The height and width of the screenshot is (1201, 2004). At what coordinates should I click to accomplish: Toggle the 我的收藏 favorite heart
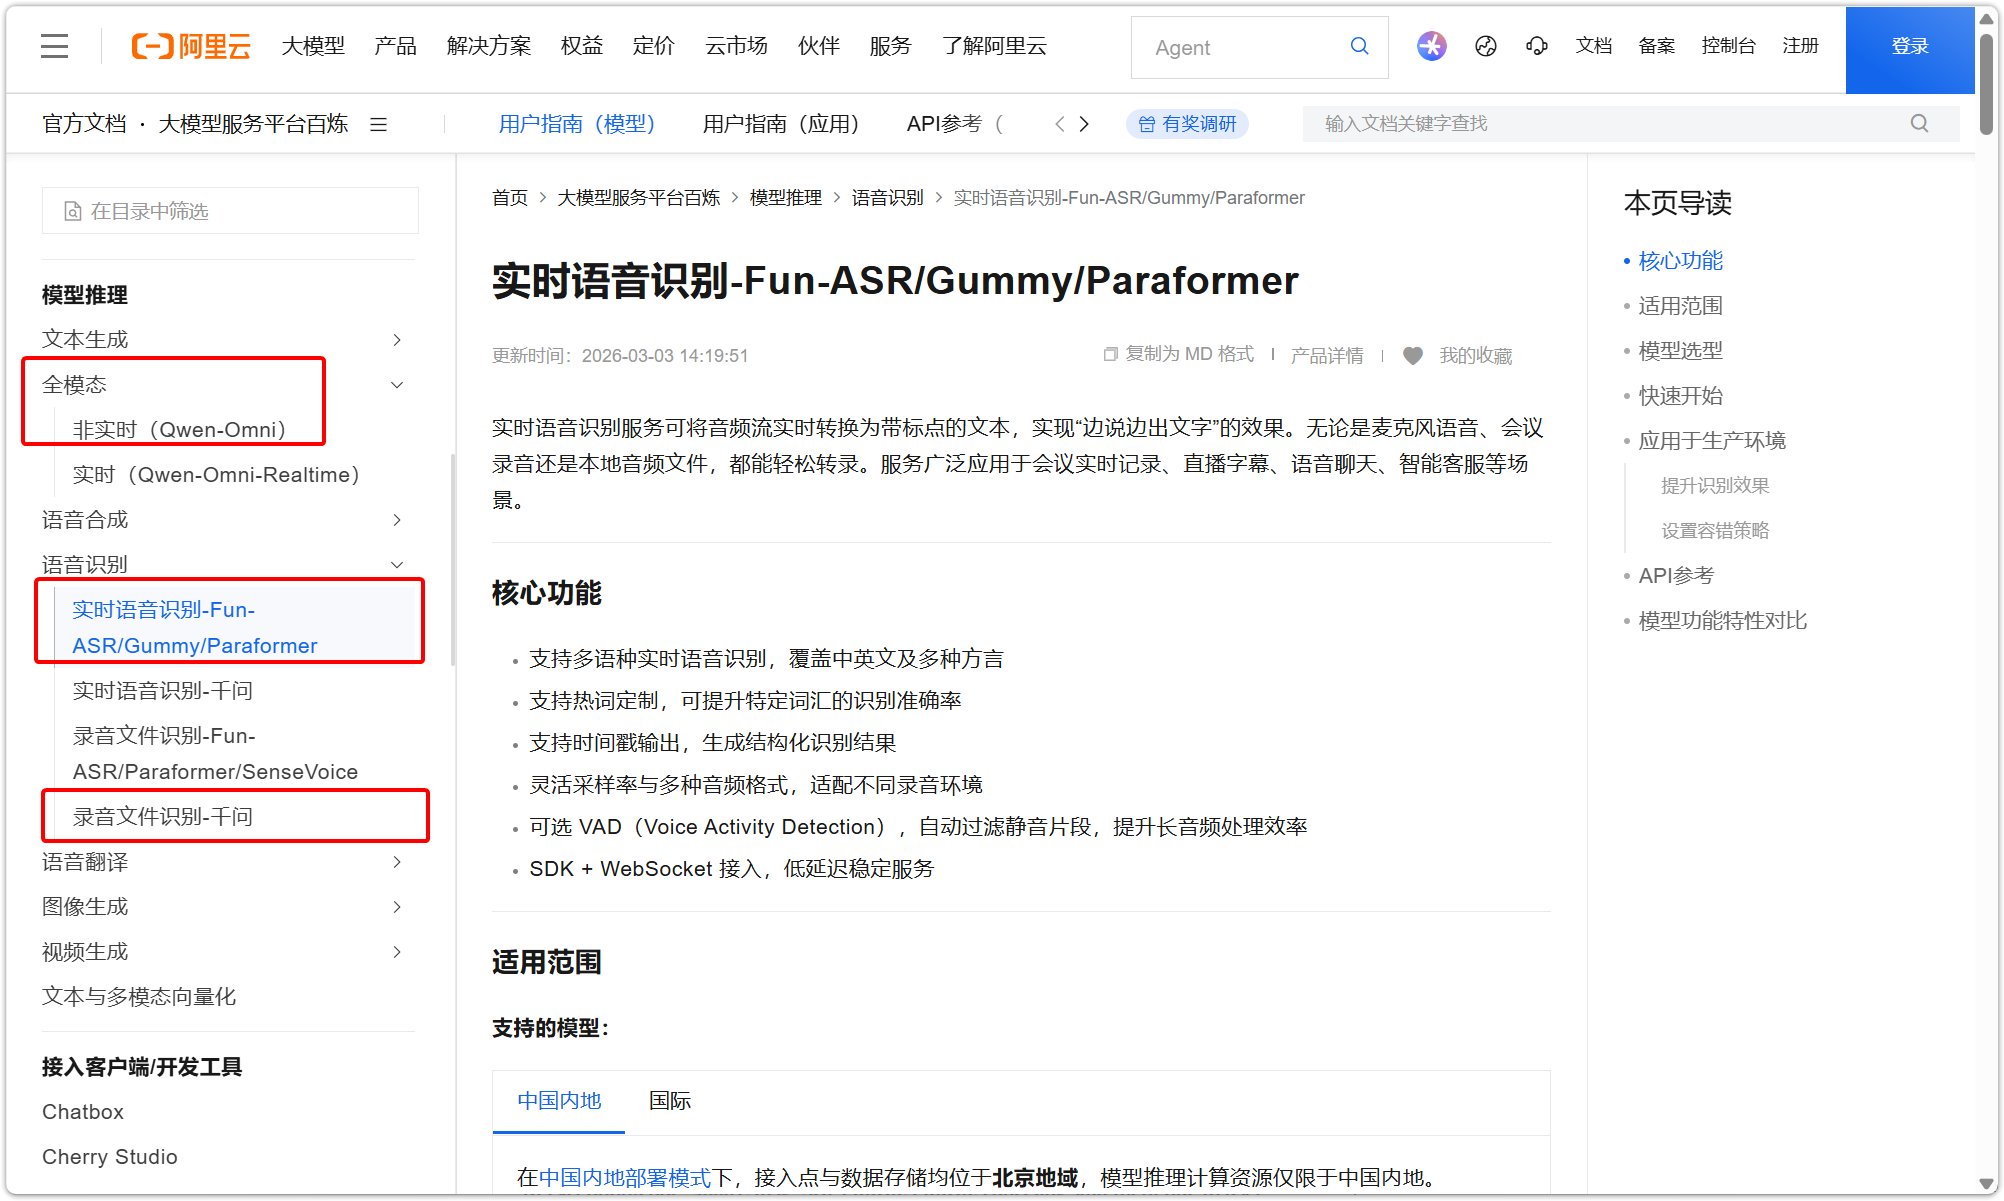[1413, 355]
